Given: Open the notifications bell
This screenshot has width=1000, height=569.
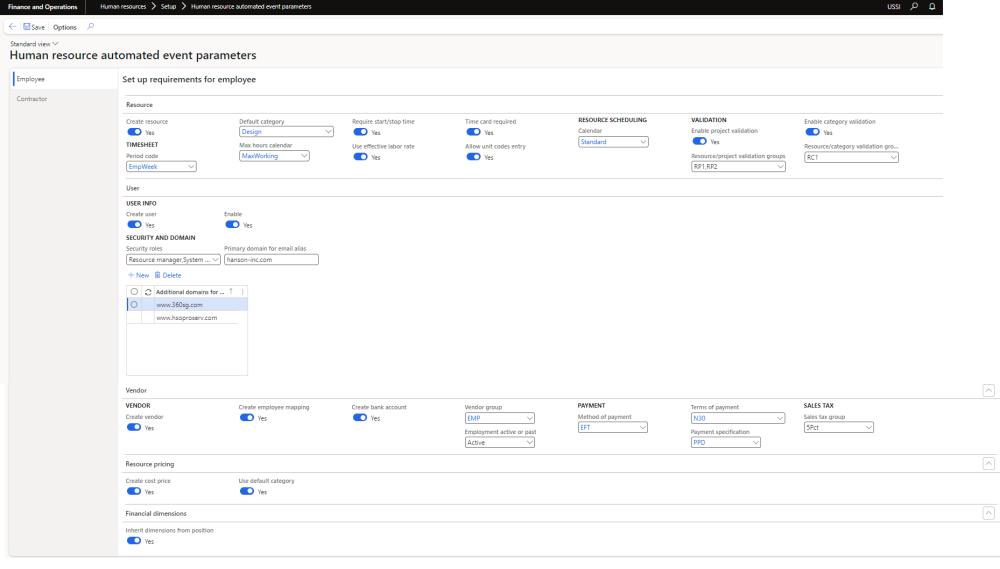Looking at the screenshot, I should (932, 7).
